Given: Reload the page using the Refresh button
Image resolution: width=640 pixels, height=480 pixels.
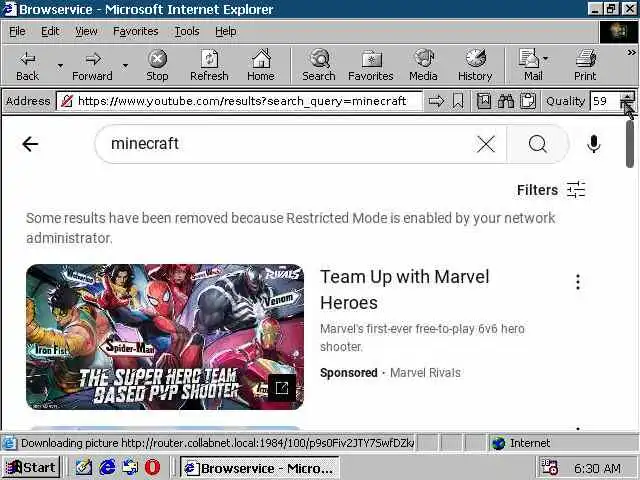Looking at the screenshot, I should [x=209, y=66].
